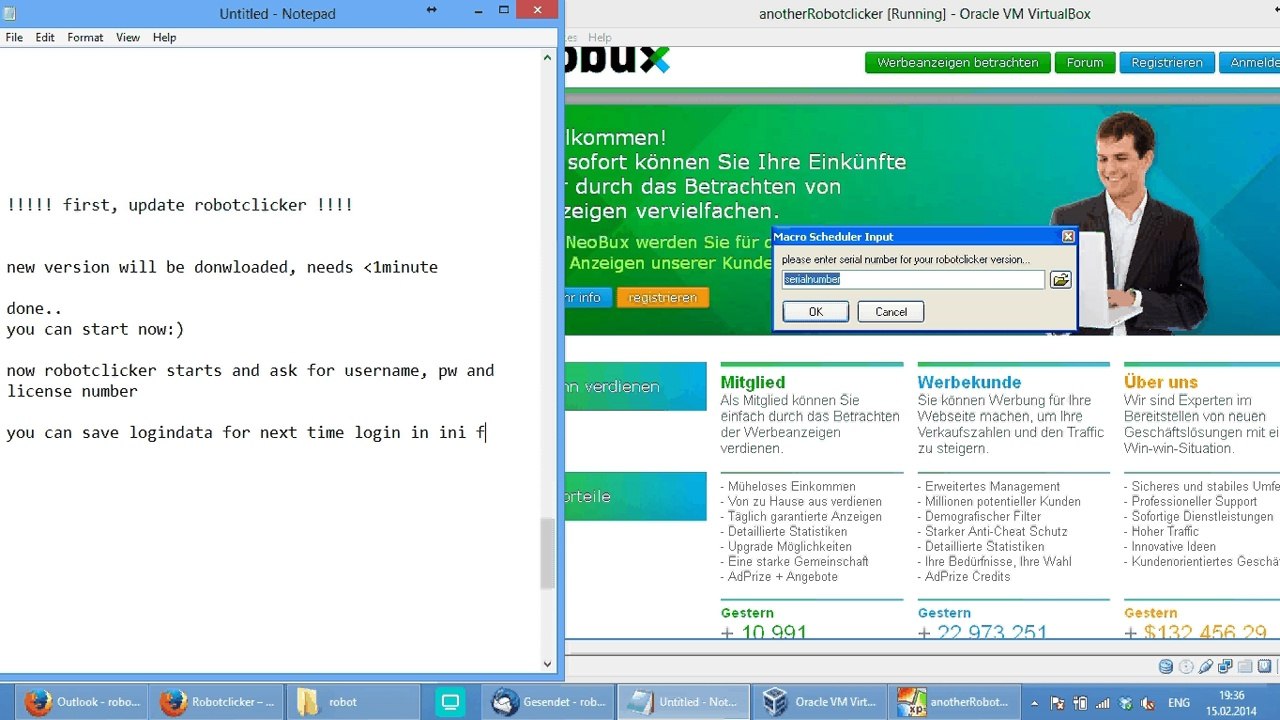
Task: Click the network signal tray icon
Action: 1101,702
